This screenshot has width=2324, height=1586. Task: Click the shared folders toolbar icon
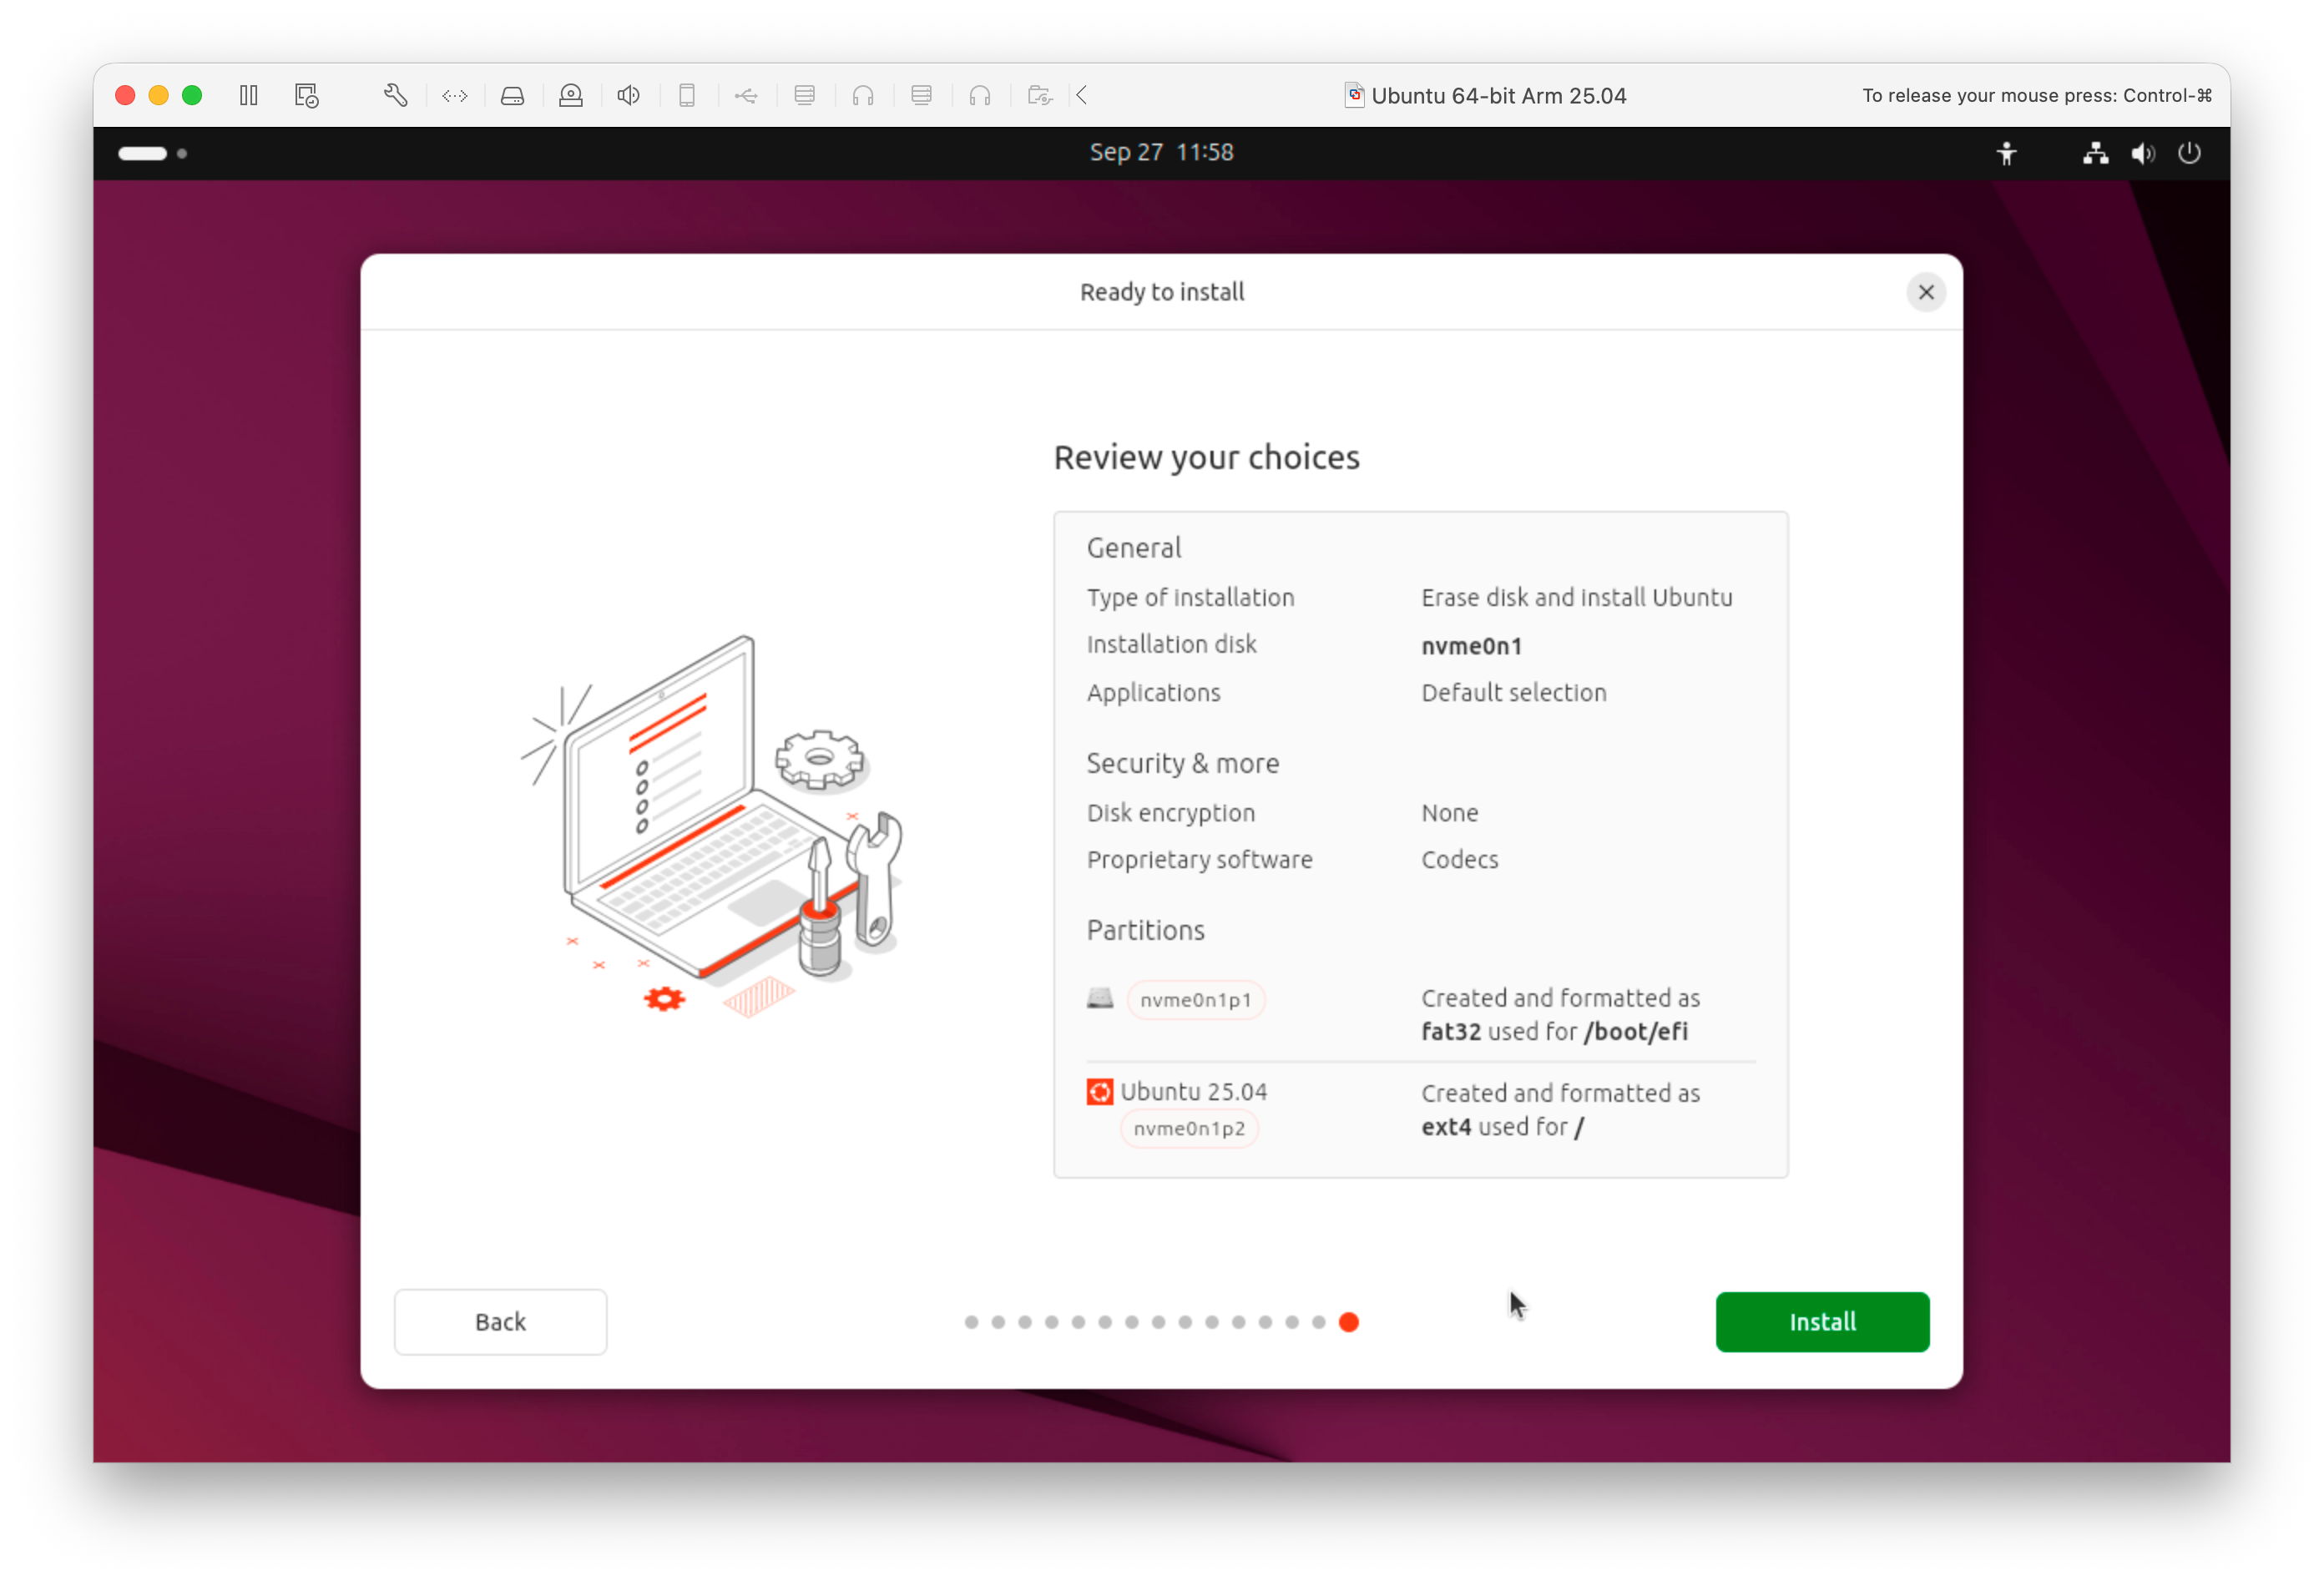pyautogui.click(x=1040, y=96)
